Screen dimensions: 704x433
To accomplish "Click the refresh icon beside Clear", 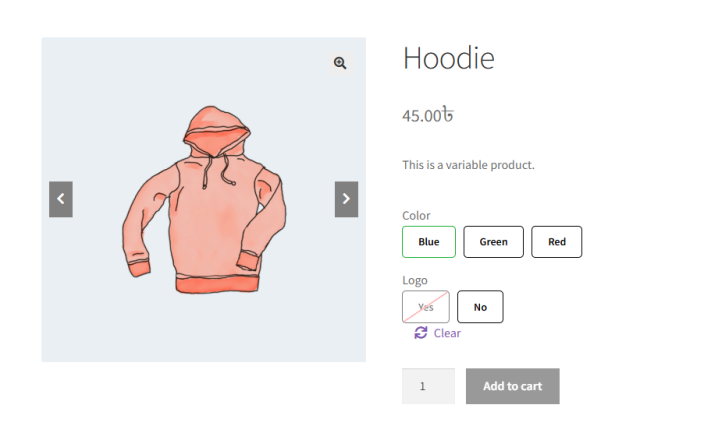I will [x=421, y=333].
